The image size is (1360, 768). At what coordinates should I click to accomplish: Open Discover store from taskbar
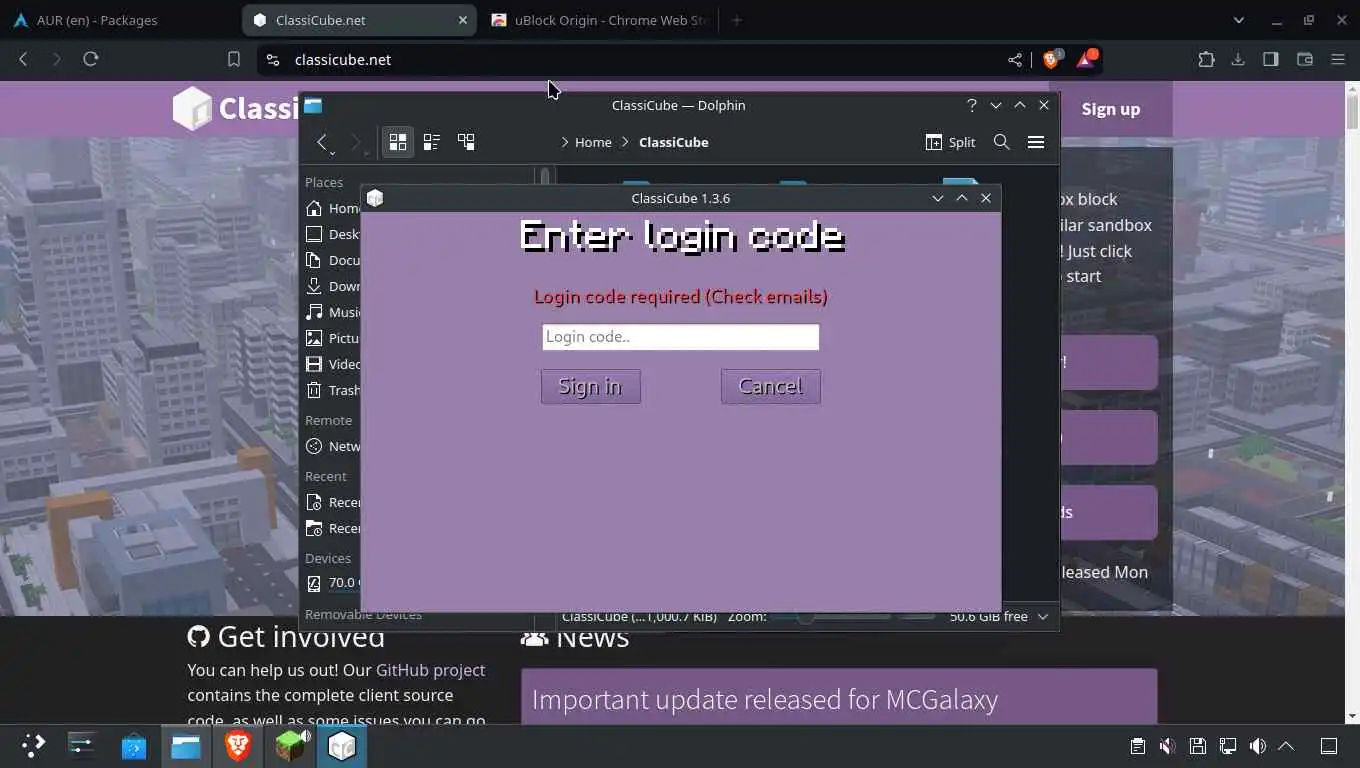(x=134, y=746)
